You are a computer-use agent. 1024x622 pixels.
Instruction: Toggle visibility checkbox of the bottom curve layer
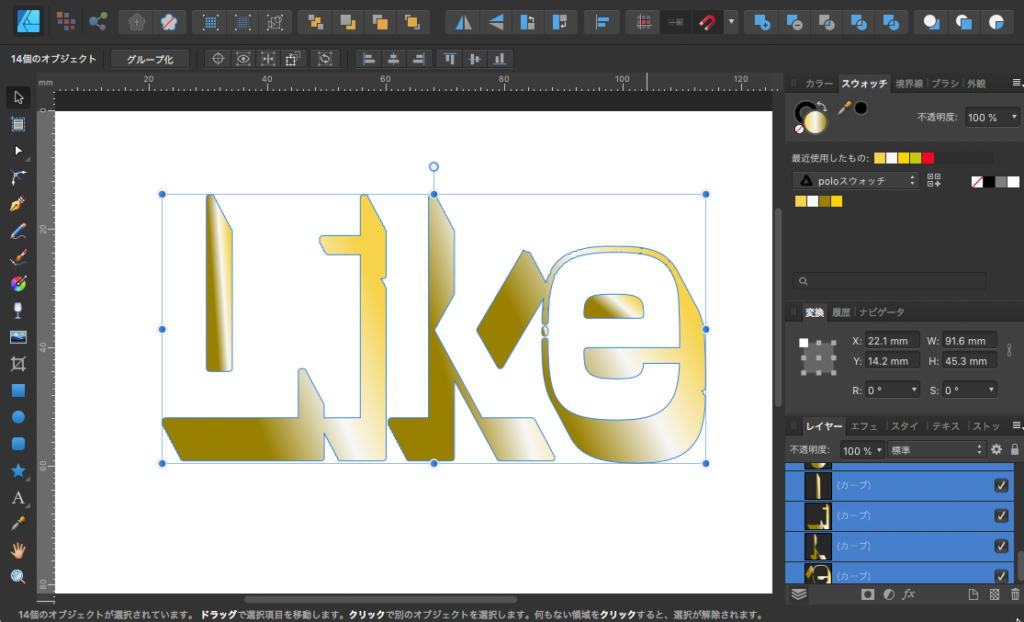[x=1001, y=575]
